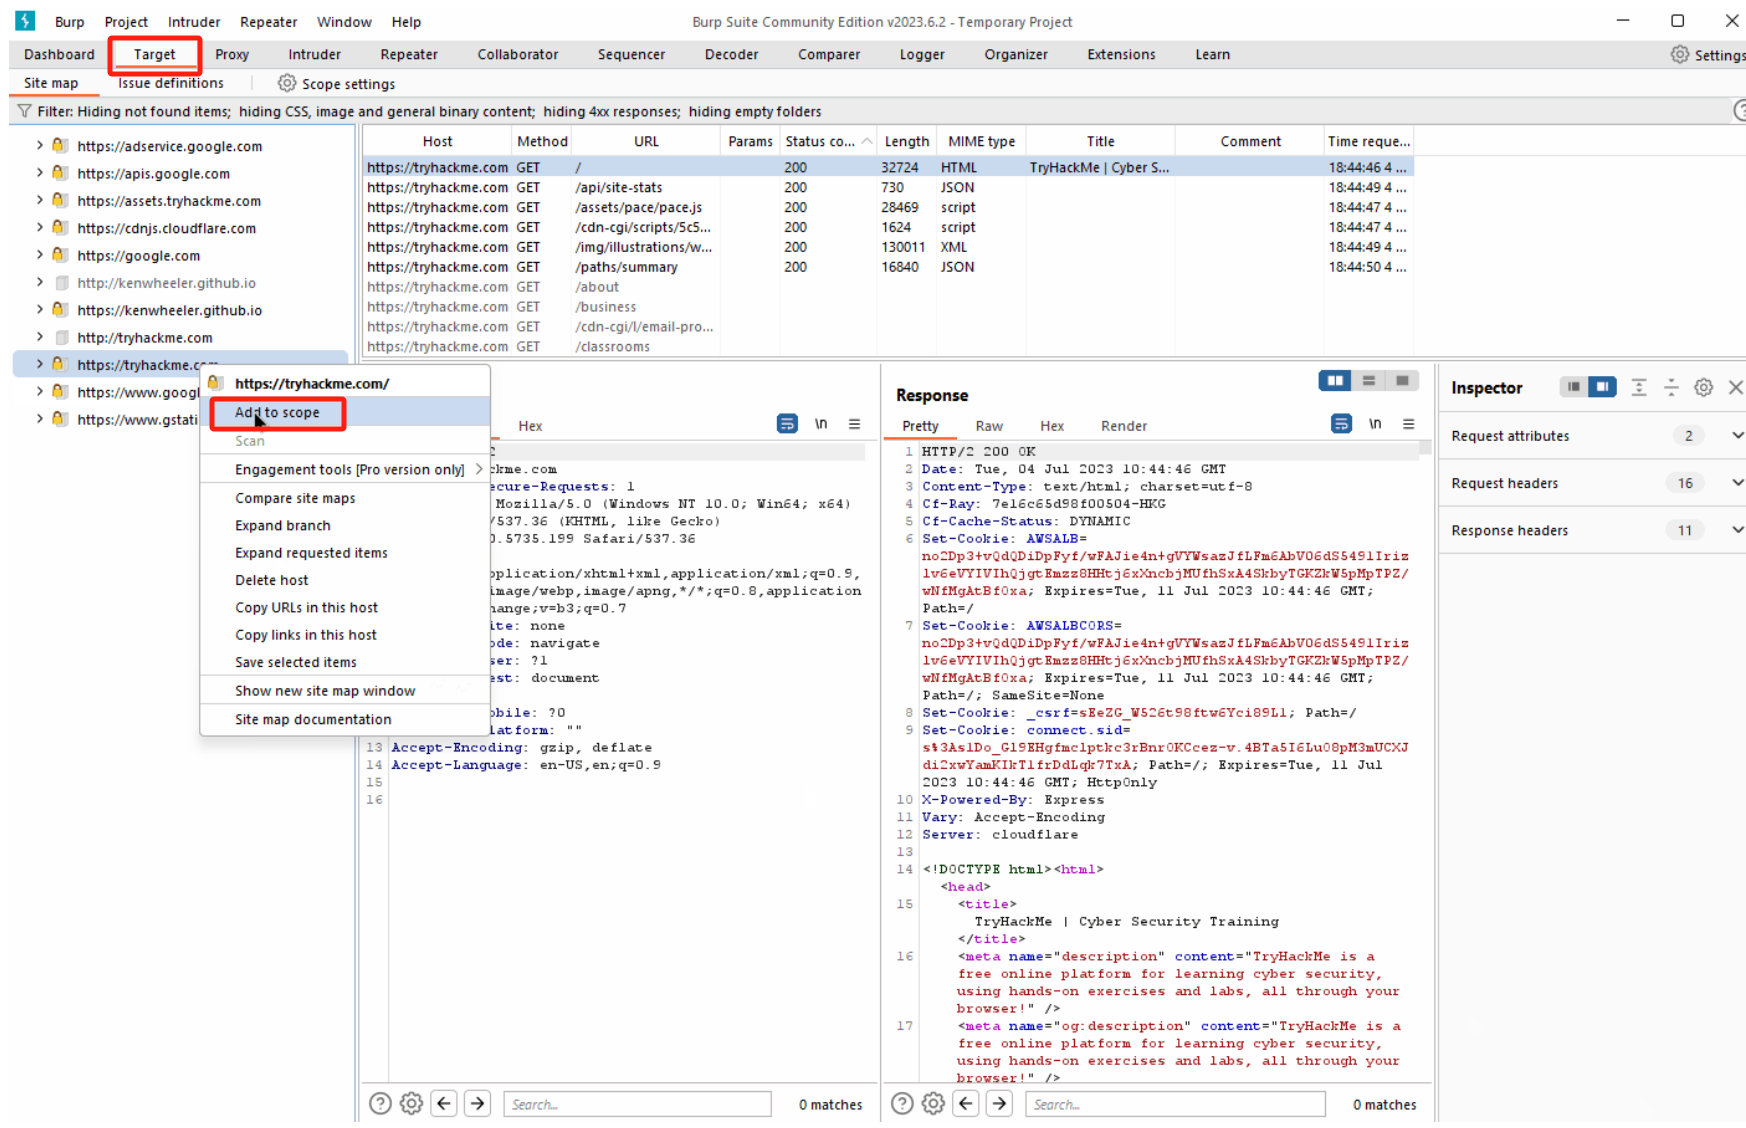The image size is (1746, 1128).
Task: Select Delete host in context menu
Action: 271,580
